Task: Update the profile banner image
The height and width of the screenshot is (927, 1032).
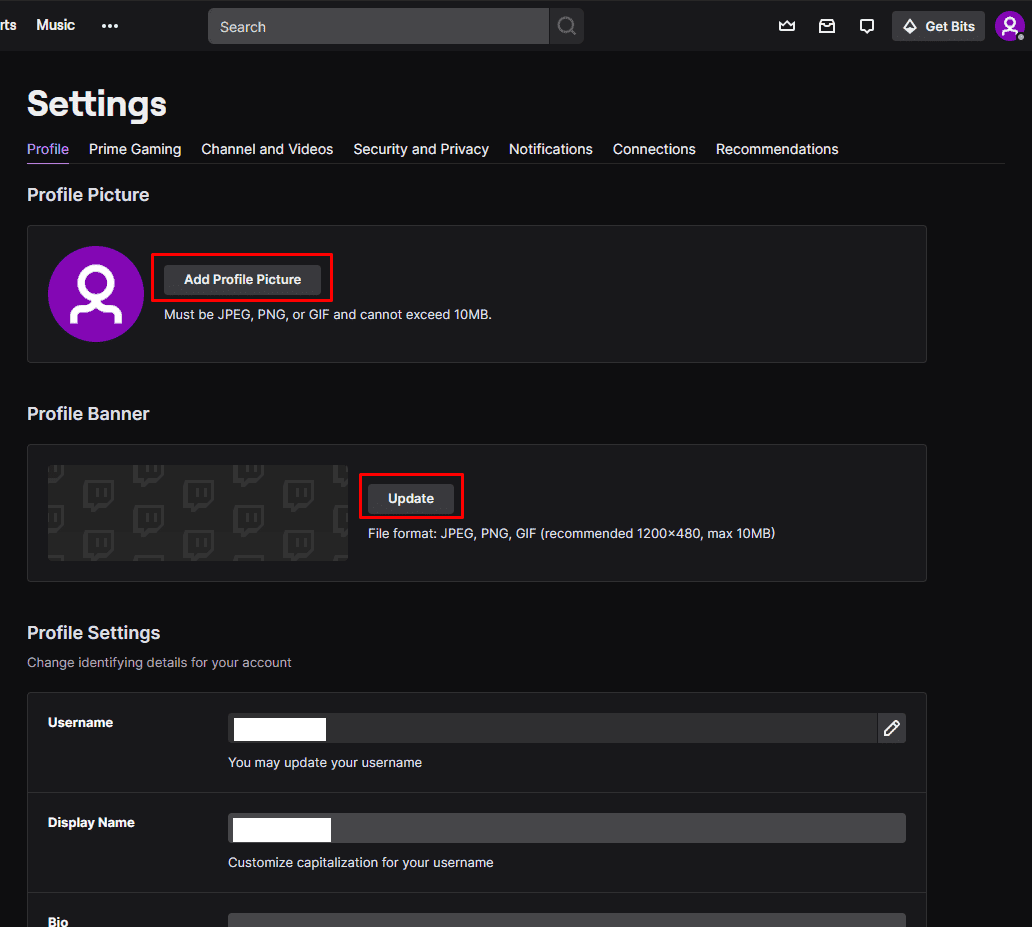Action: [x=410, y=497]
